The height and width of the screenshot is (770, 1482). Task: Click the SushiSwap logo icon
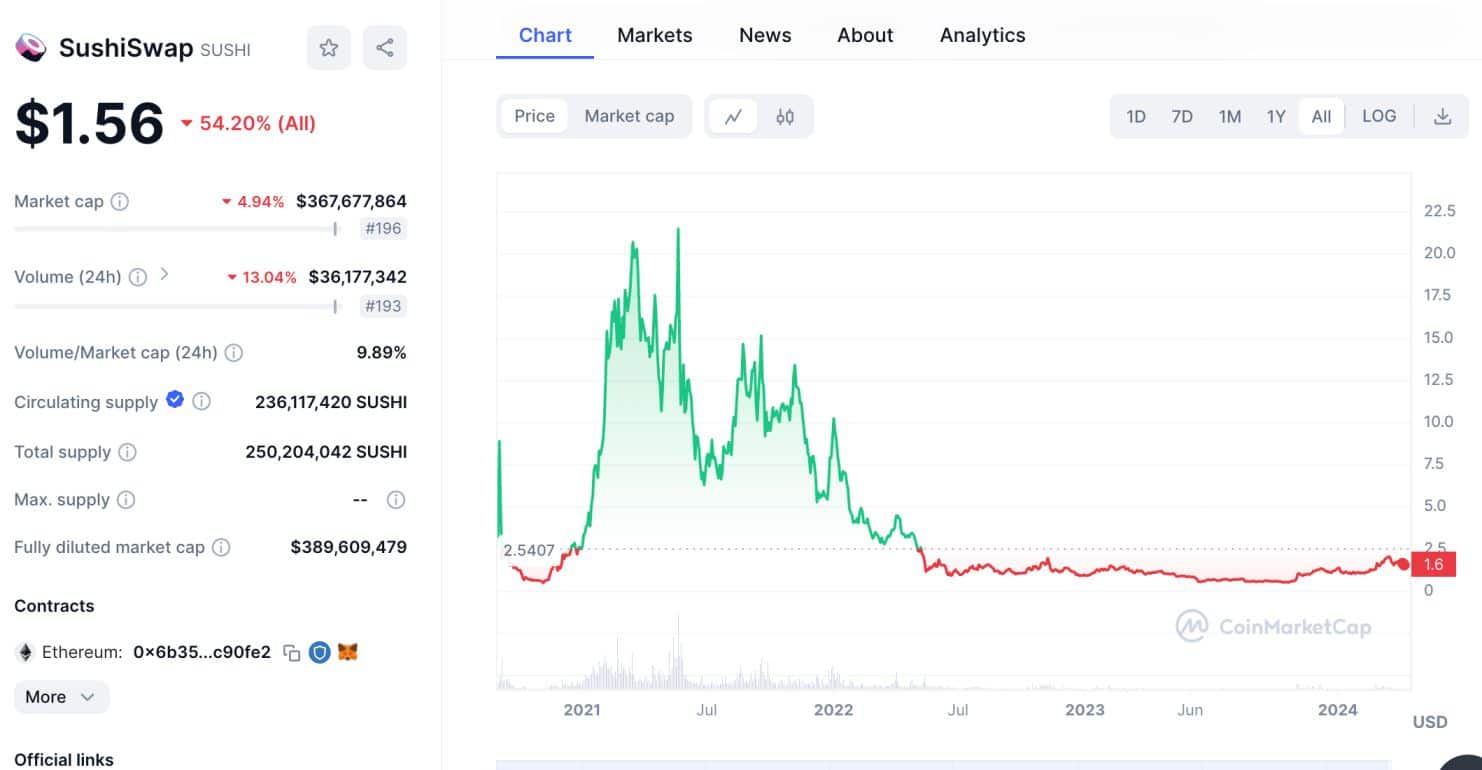pyautogui.click(x=30, y=47)
